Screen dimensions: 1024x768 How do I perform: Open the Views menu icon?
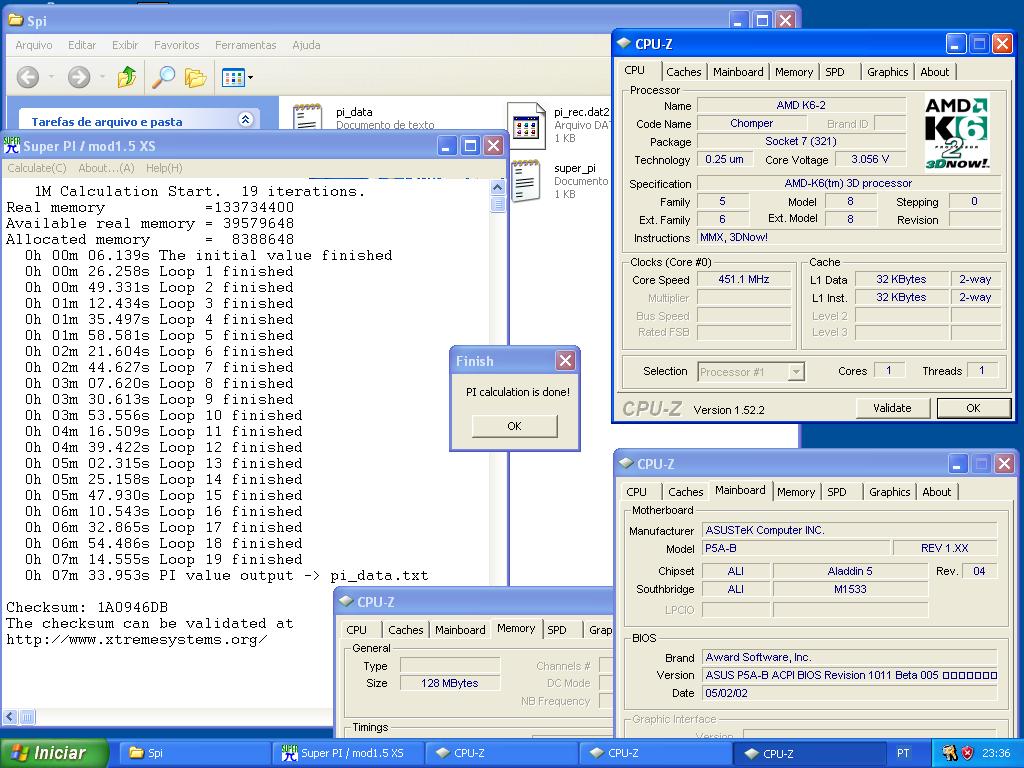(x=233, y=78)
